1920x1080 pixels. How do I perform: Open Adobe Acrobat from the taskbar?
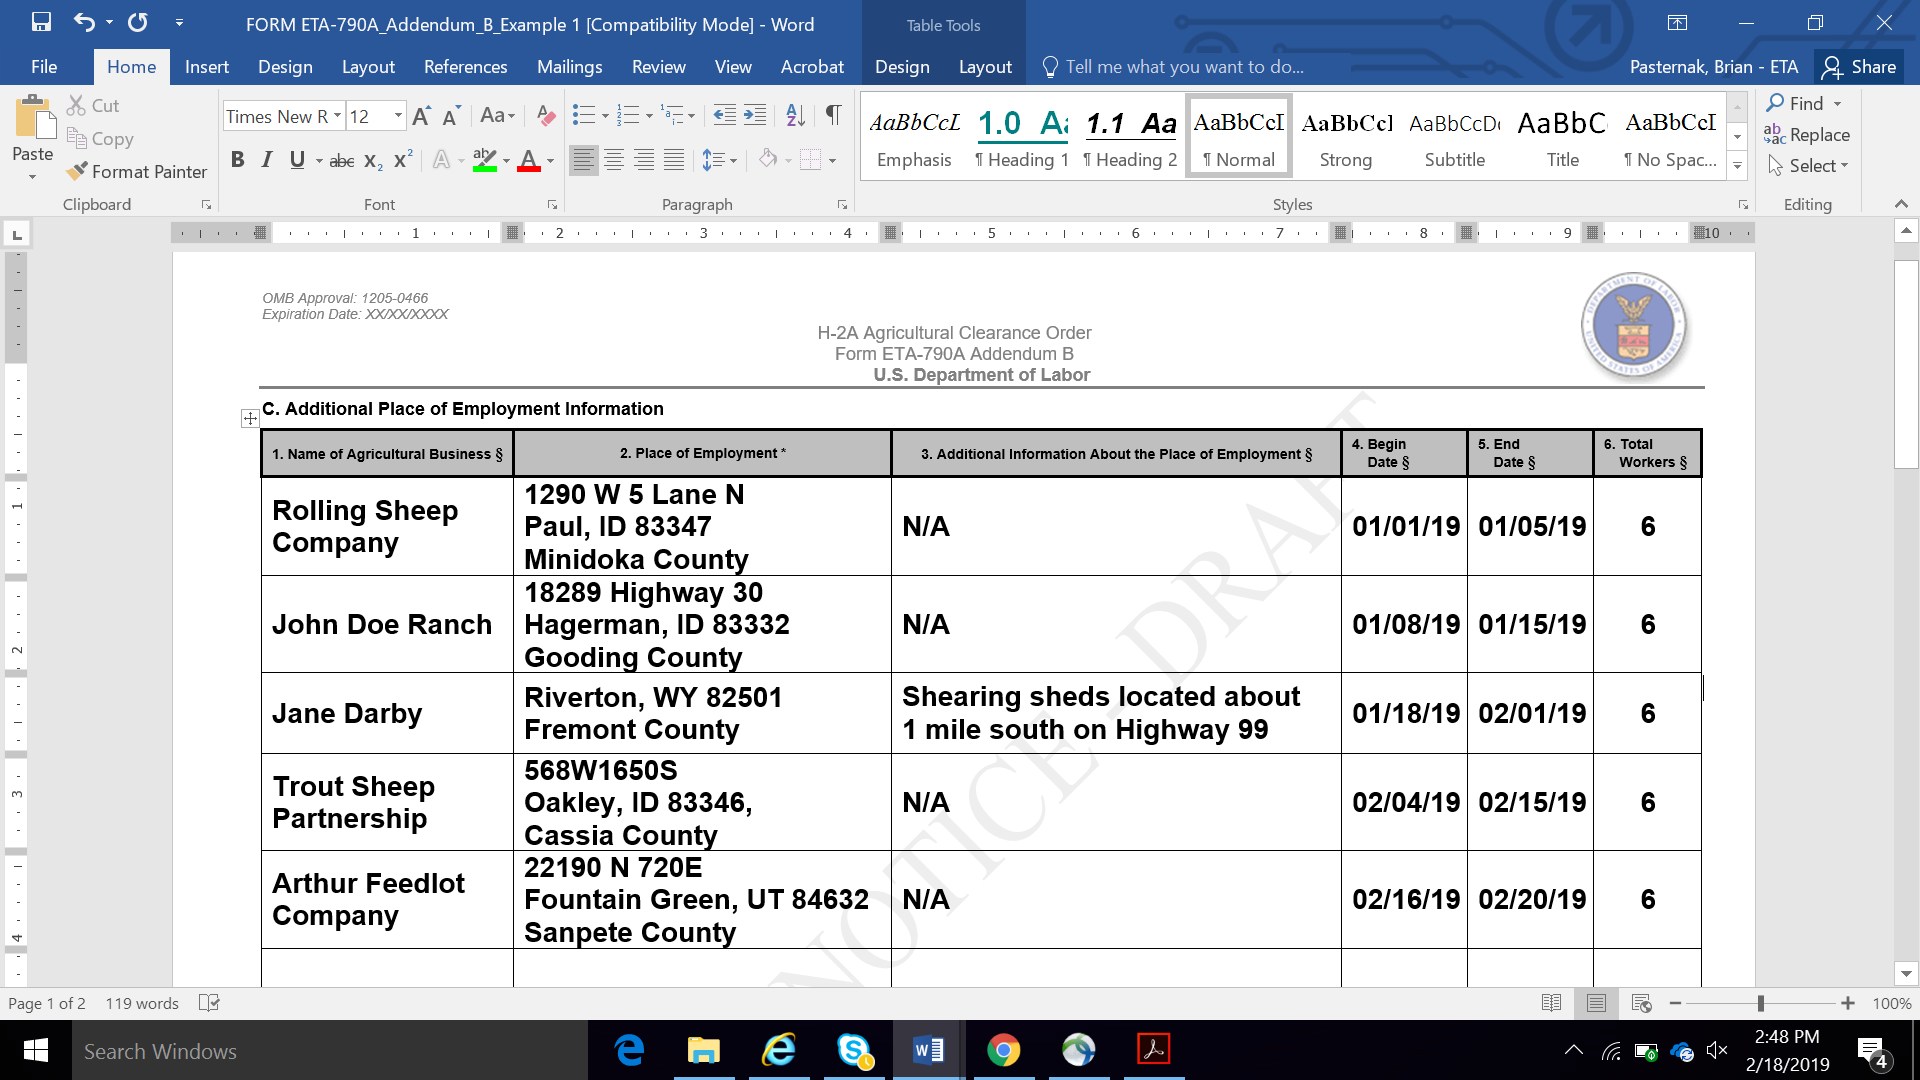[1153, 1050]
